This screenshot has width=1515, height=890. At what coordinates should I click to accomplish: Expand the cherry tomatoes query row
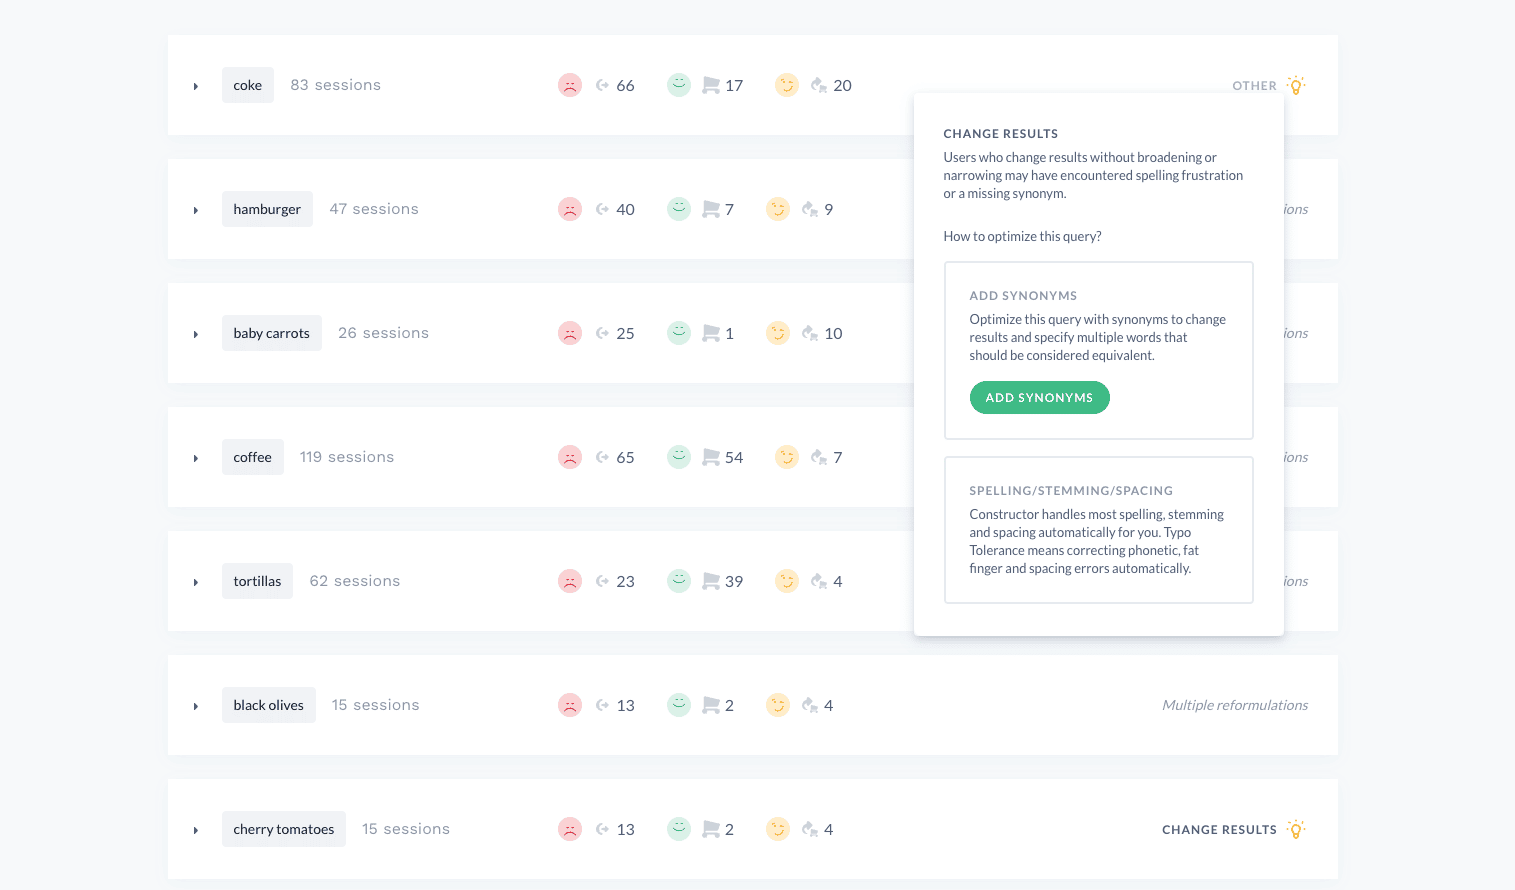click(x=196, y=829)
